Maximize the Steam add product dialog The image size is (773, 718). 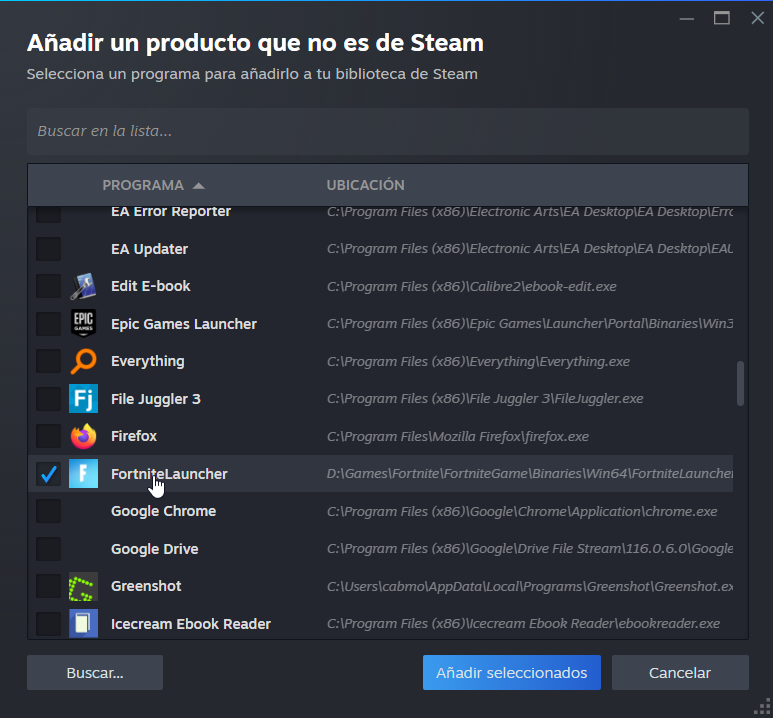(722, 18)
